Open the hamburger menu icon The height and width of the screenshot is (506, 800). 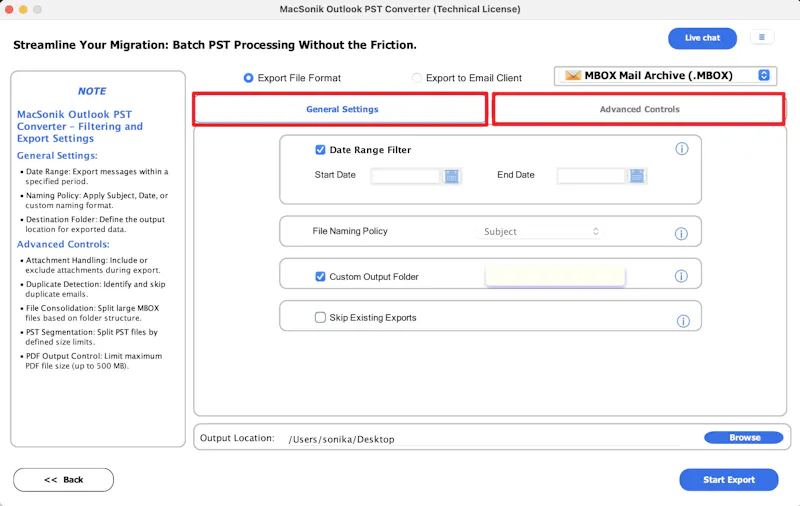[x=762, y=37]
